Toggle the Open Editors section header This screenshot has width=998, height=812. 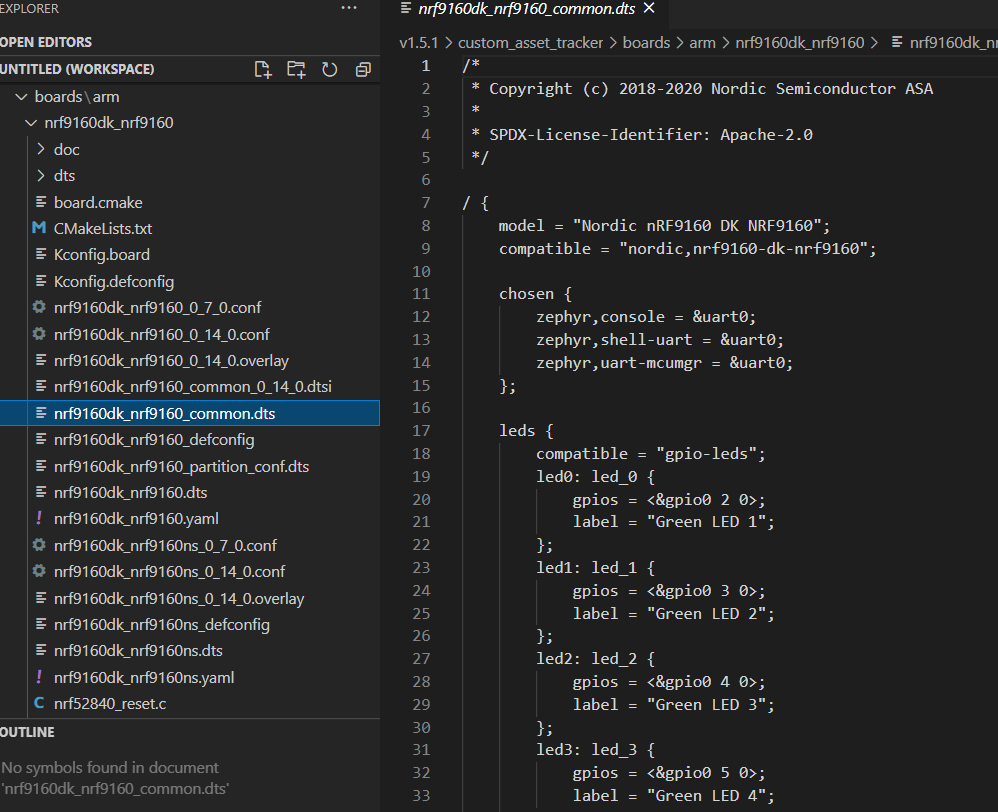coord(46,42)
